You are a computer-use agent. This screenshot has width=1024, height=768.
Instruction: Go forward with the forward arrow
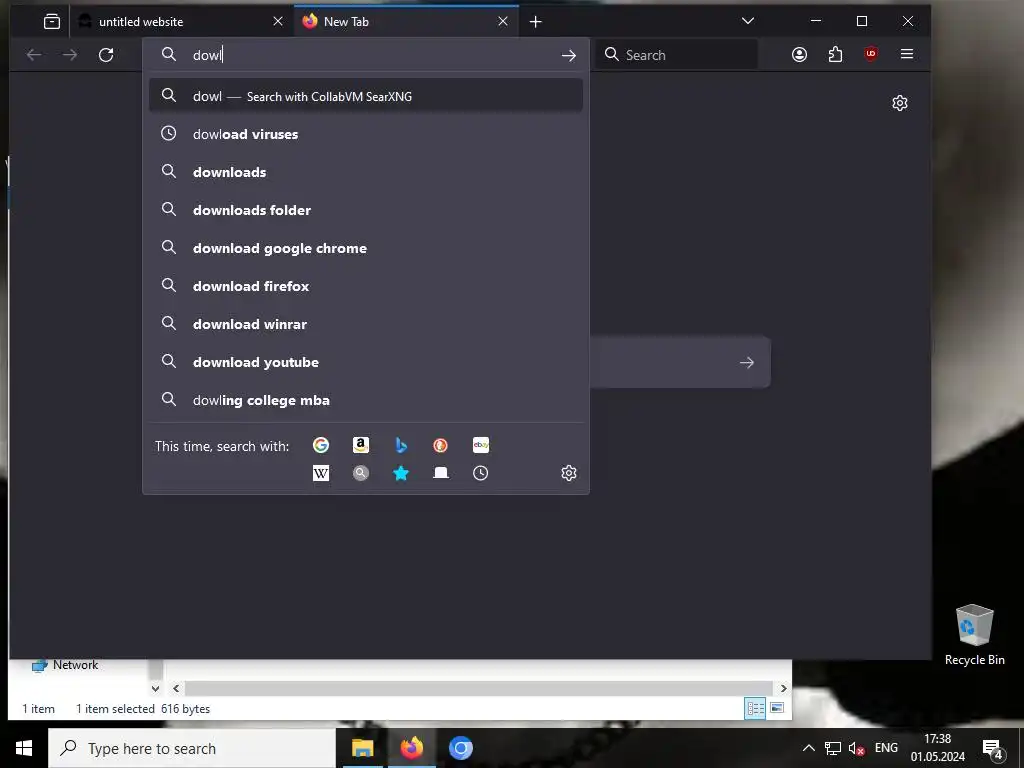70,55
